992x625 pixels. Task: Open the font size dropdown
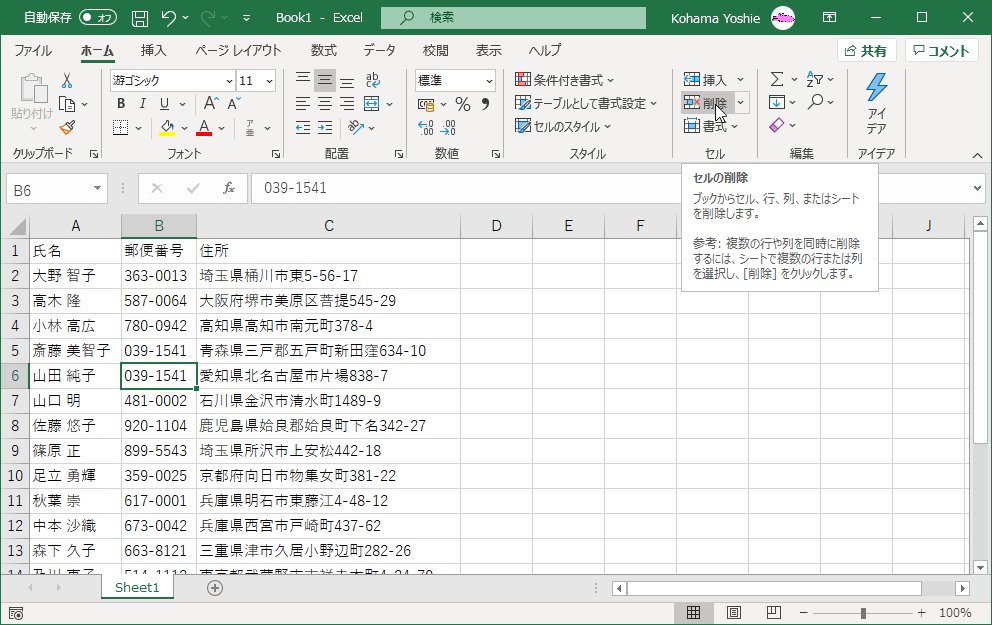tap(270, 81)
